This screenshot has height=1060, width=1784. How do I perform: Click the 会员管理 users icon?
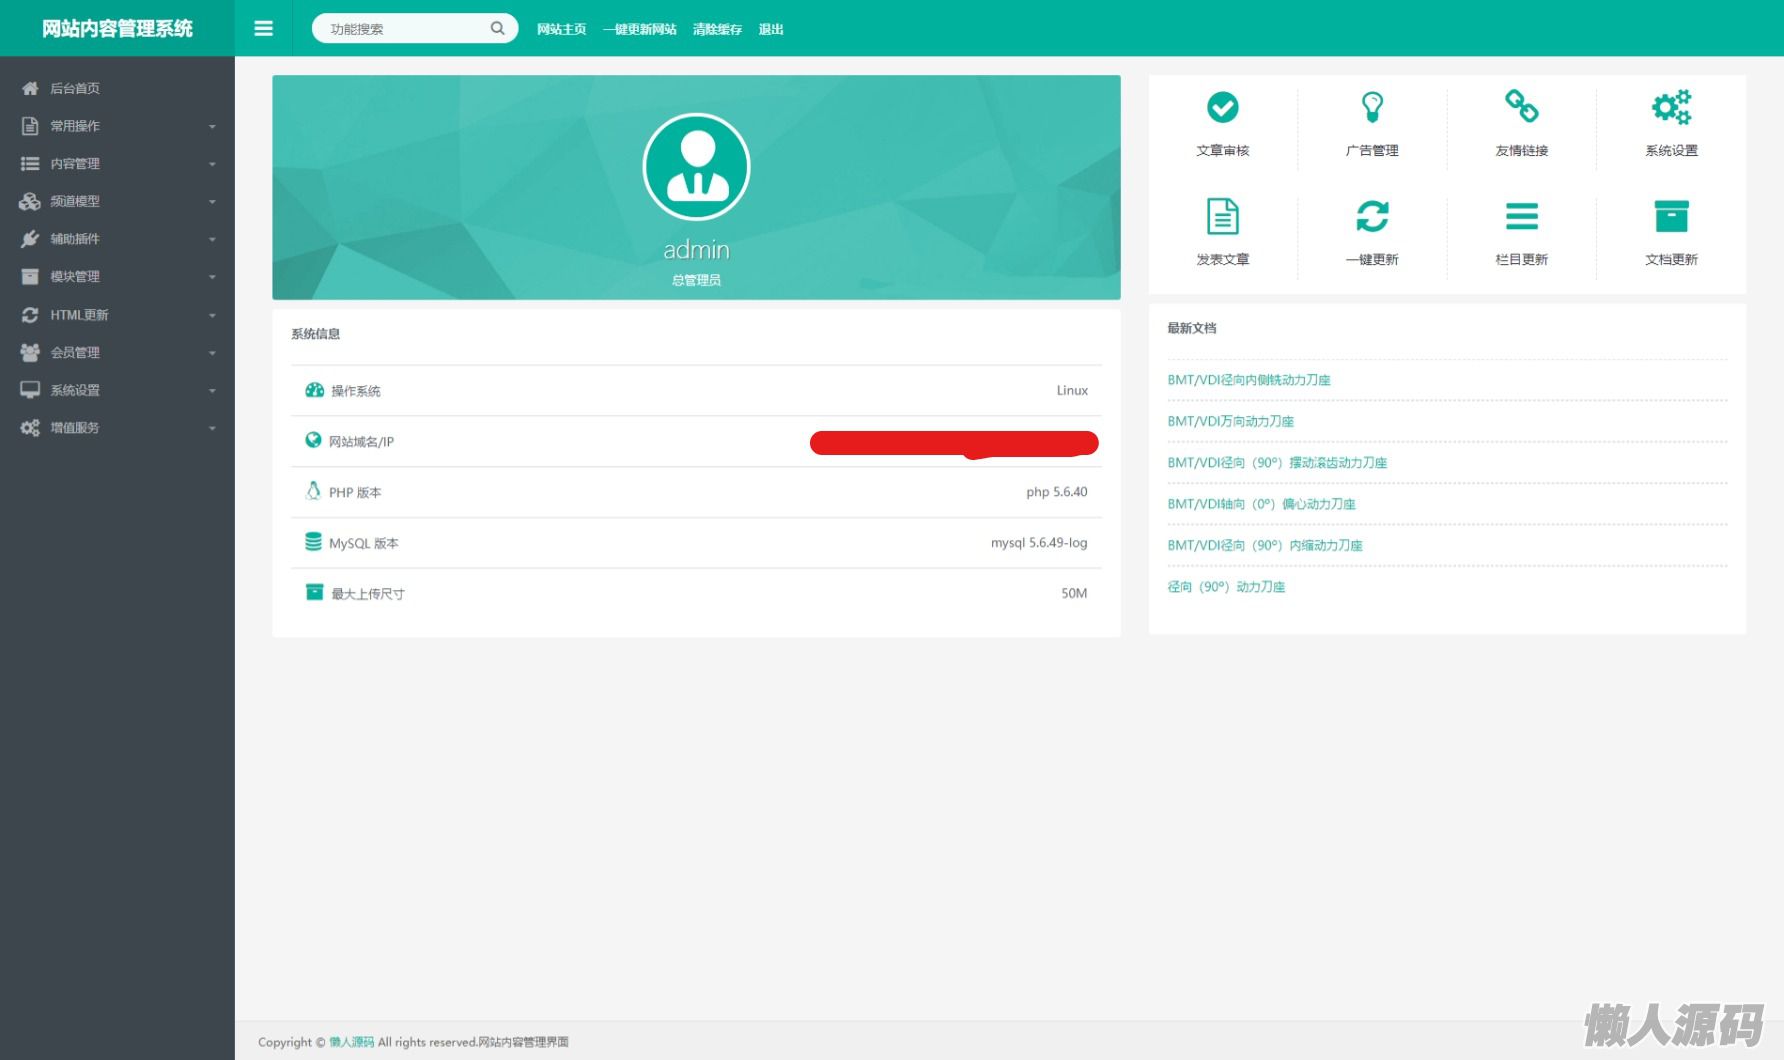(30, 352)
